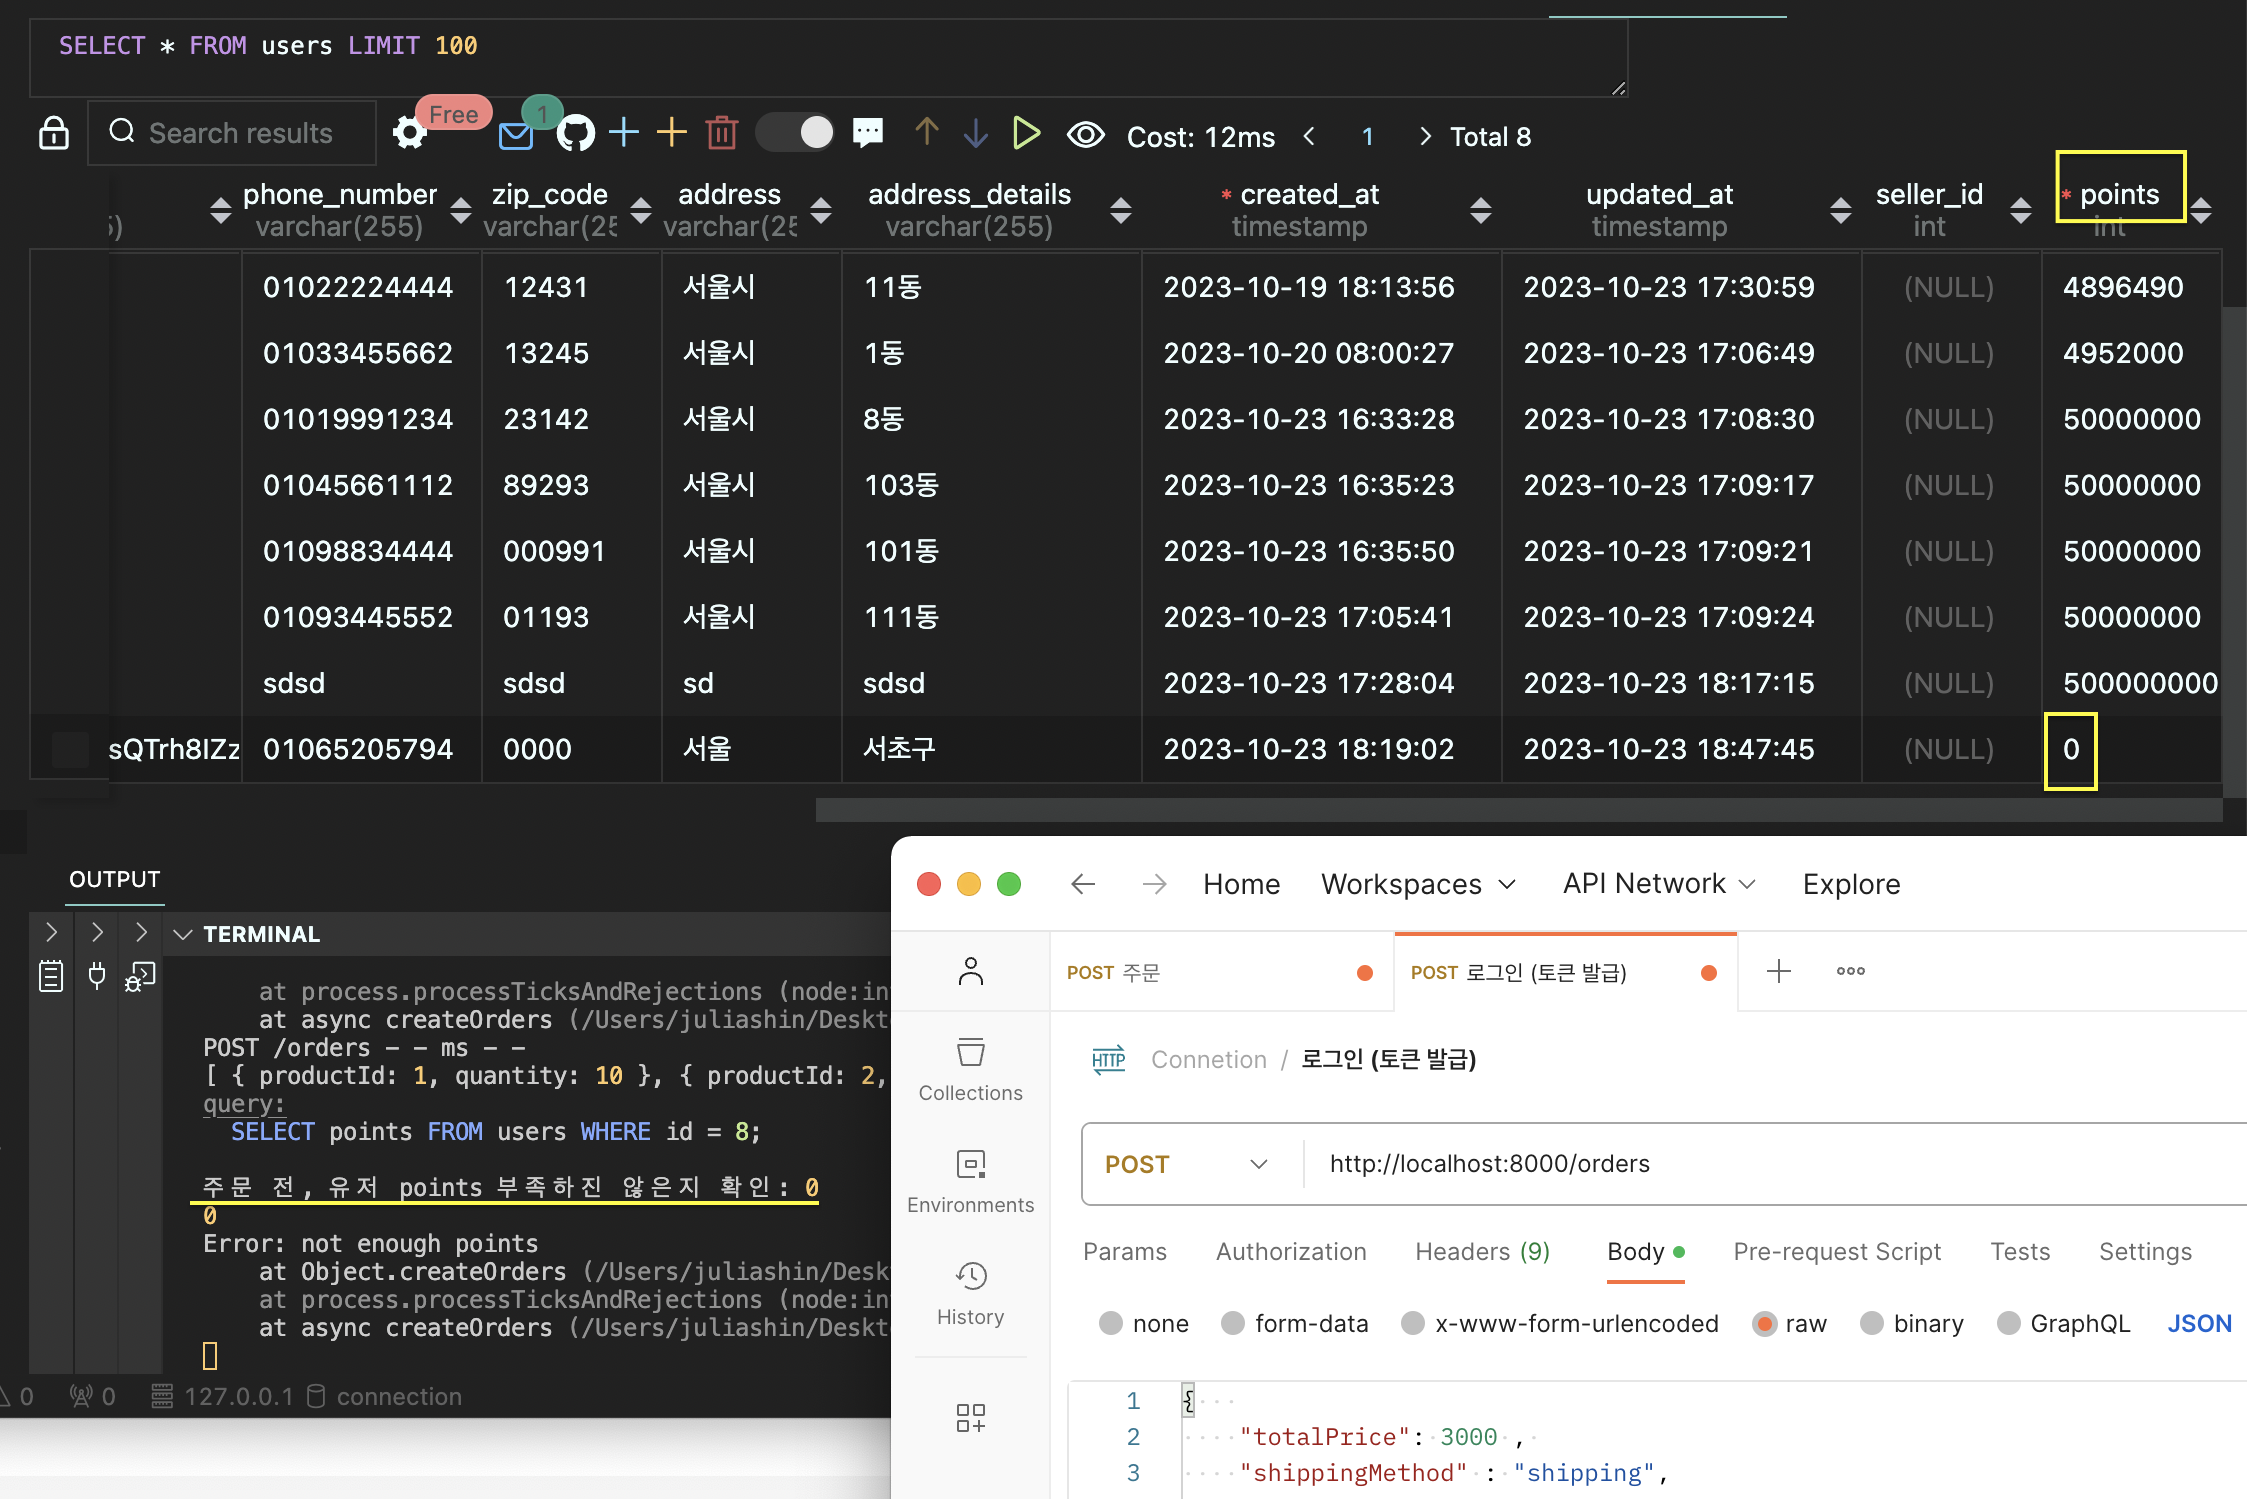Toggle the switch next to trash icon

click(796, 133)
